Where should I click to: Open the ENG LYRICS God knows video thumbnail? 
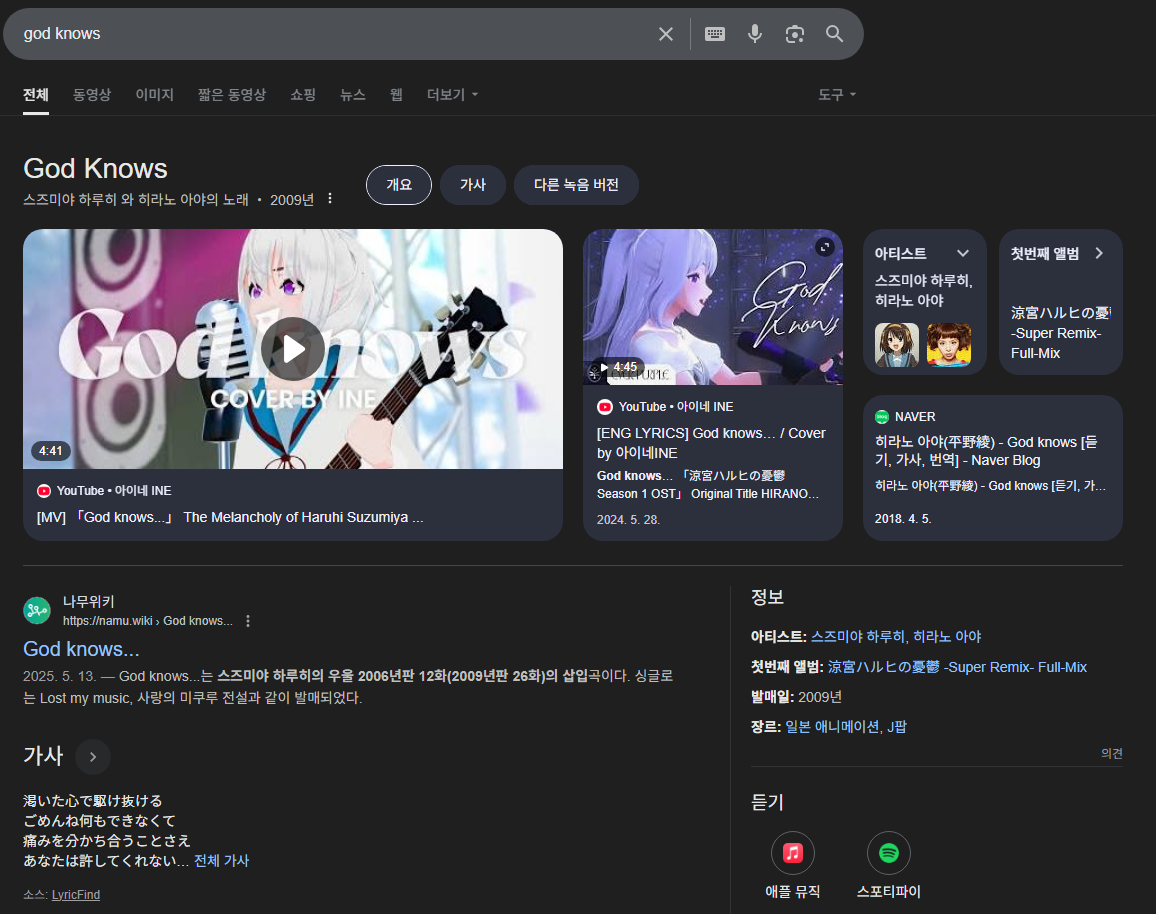[713, 307]
